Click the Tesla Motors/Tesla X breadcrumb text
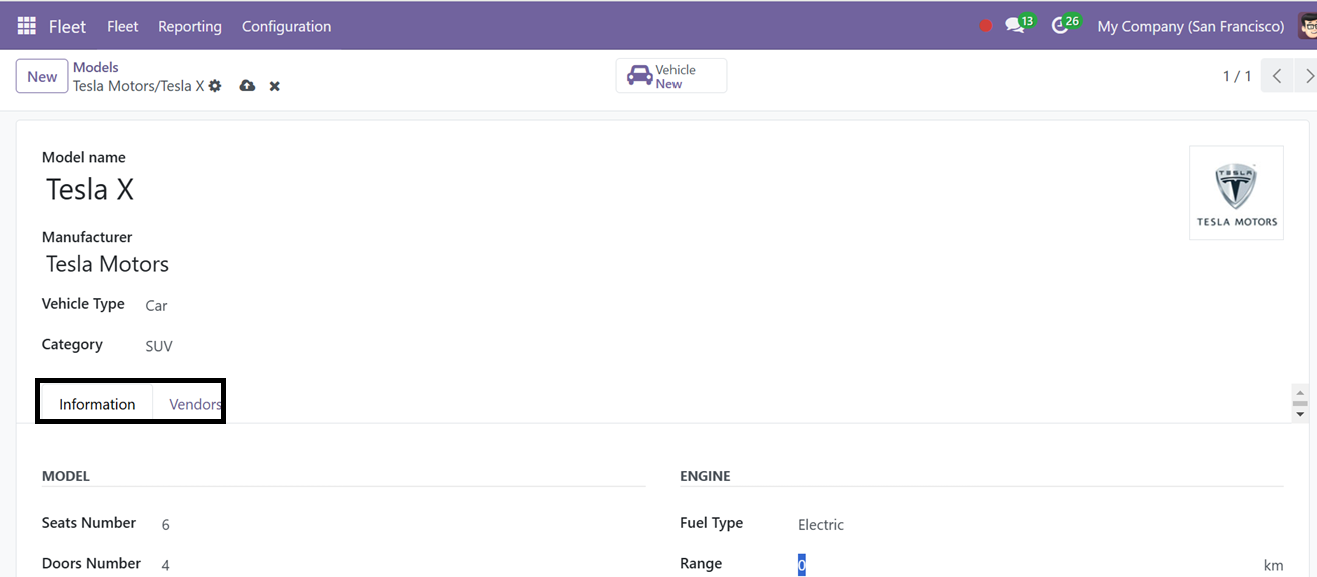The width and height of the screenshot is (1317, 577). [138, 86]
